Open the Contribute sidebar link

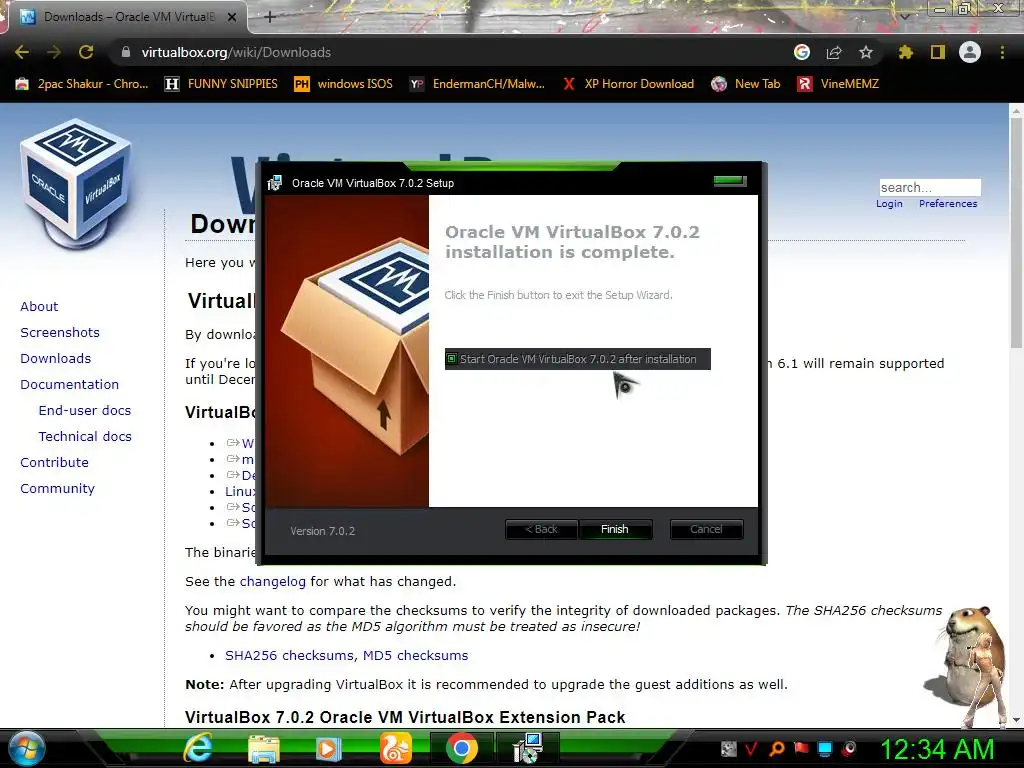point(54,462)
